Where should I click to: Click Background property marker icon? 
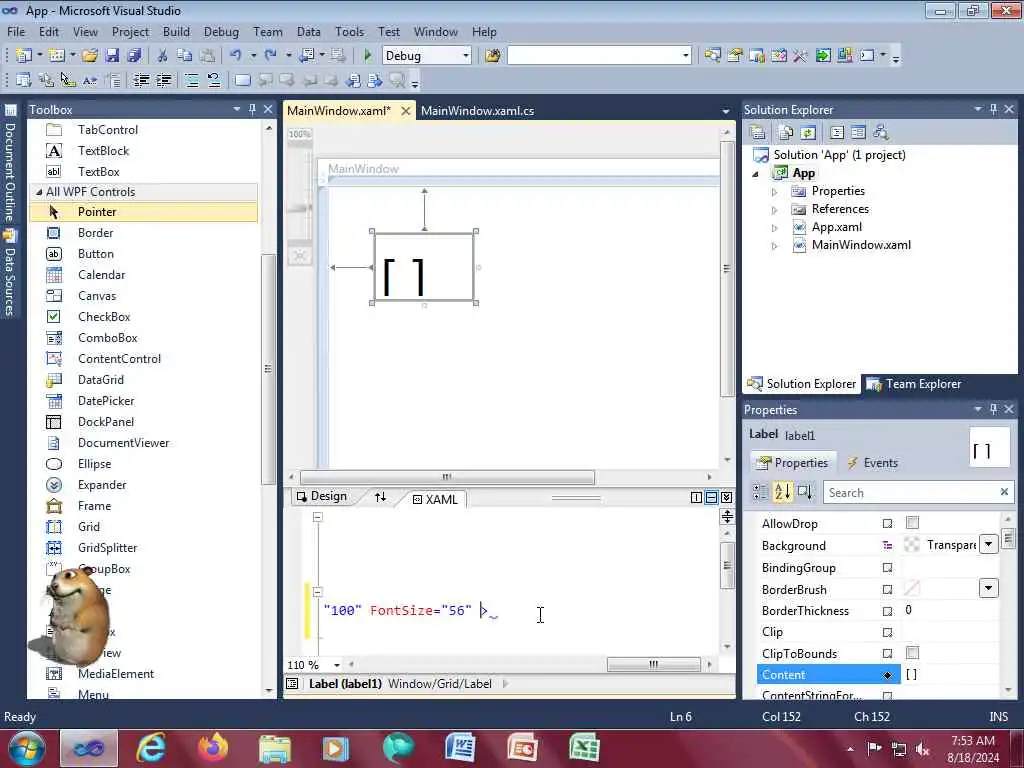887,545
